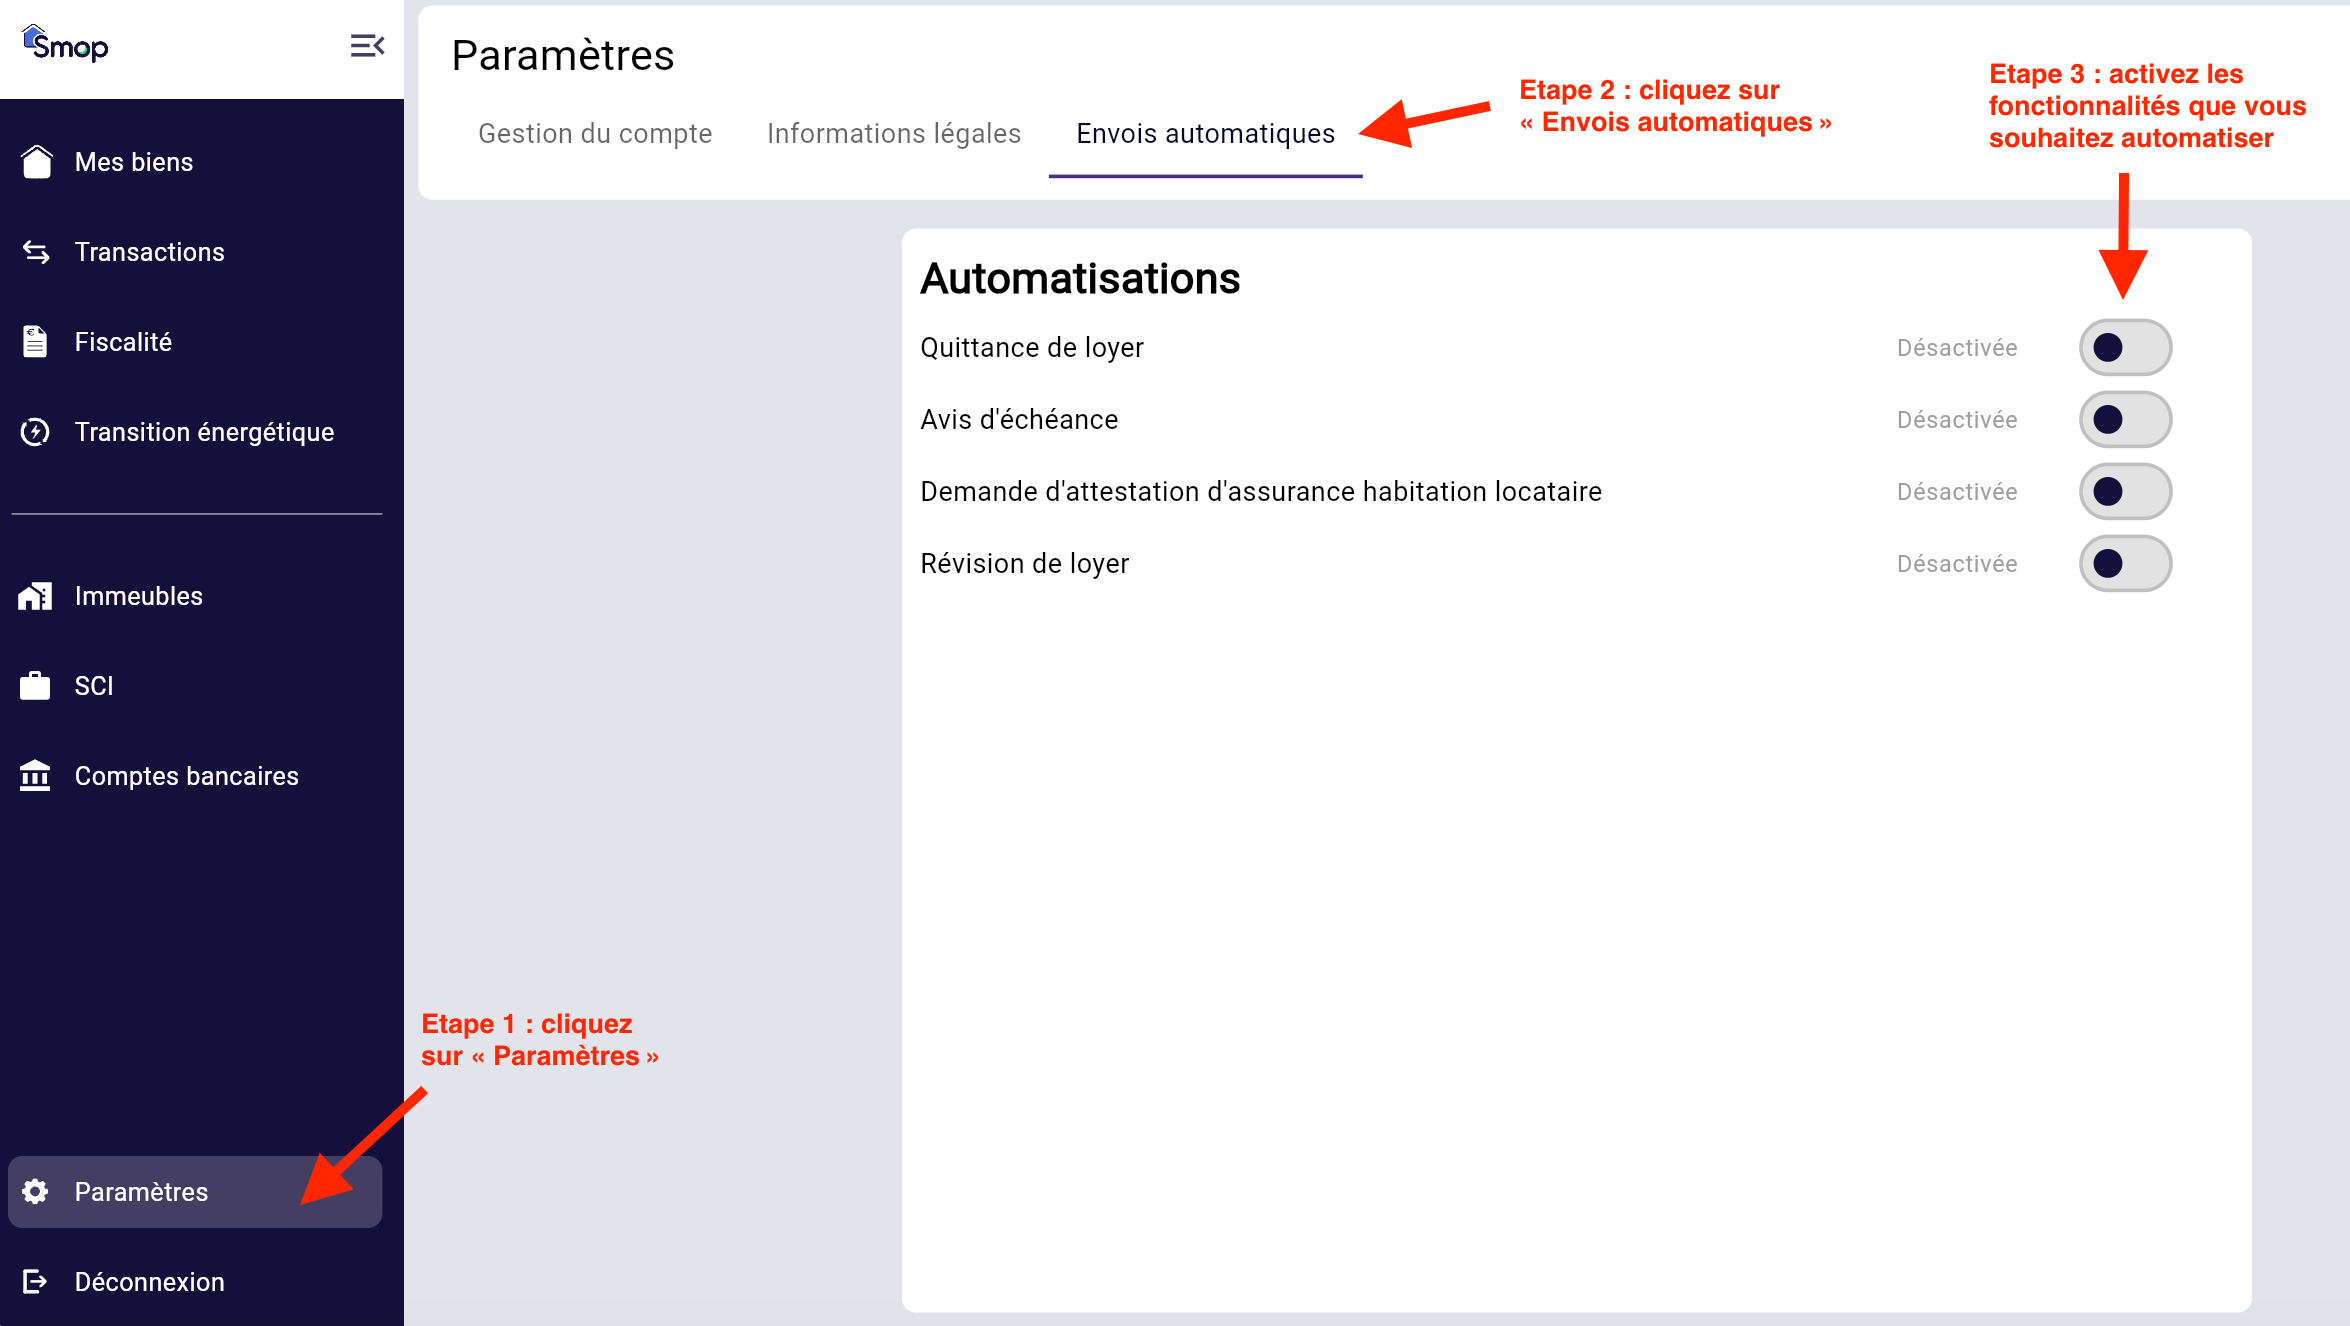Click the Smop logo
This screenshot has height=1326, width=2350.
click(66, 45)
